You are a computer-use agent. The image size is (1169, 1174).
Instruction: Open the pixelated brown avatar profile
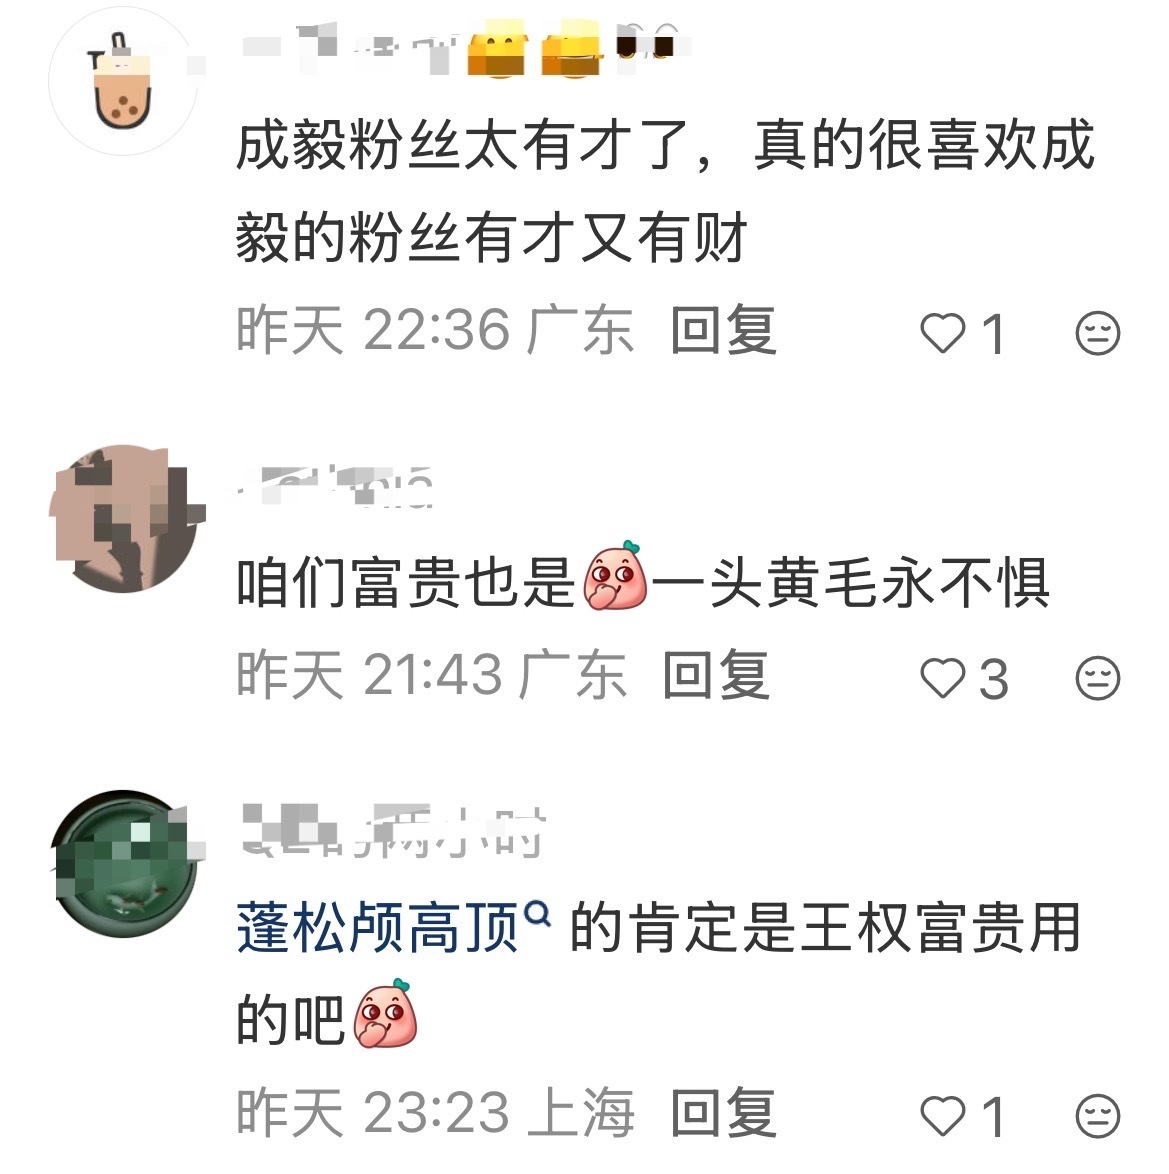coord(127,519)
